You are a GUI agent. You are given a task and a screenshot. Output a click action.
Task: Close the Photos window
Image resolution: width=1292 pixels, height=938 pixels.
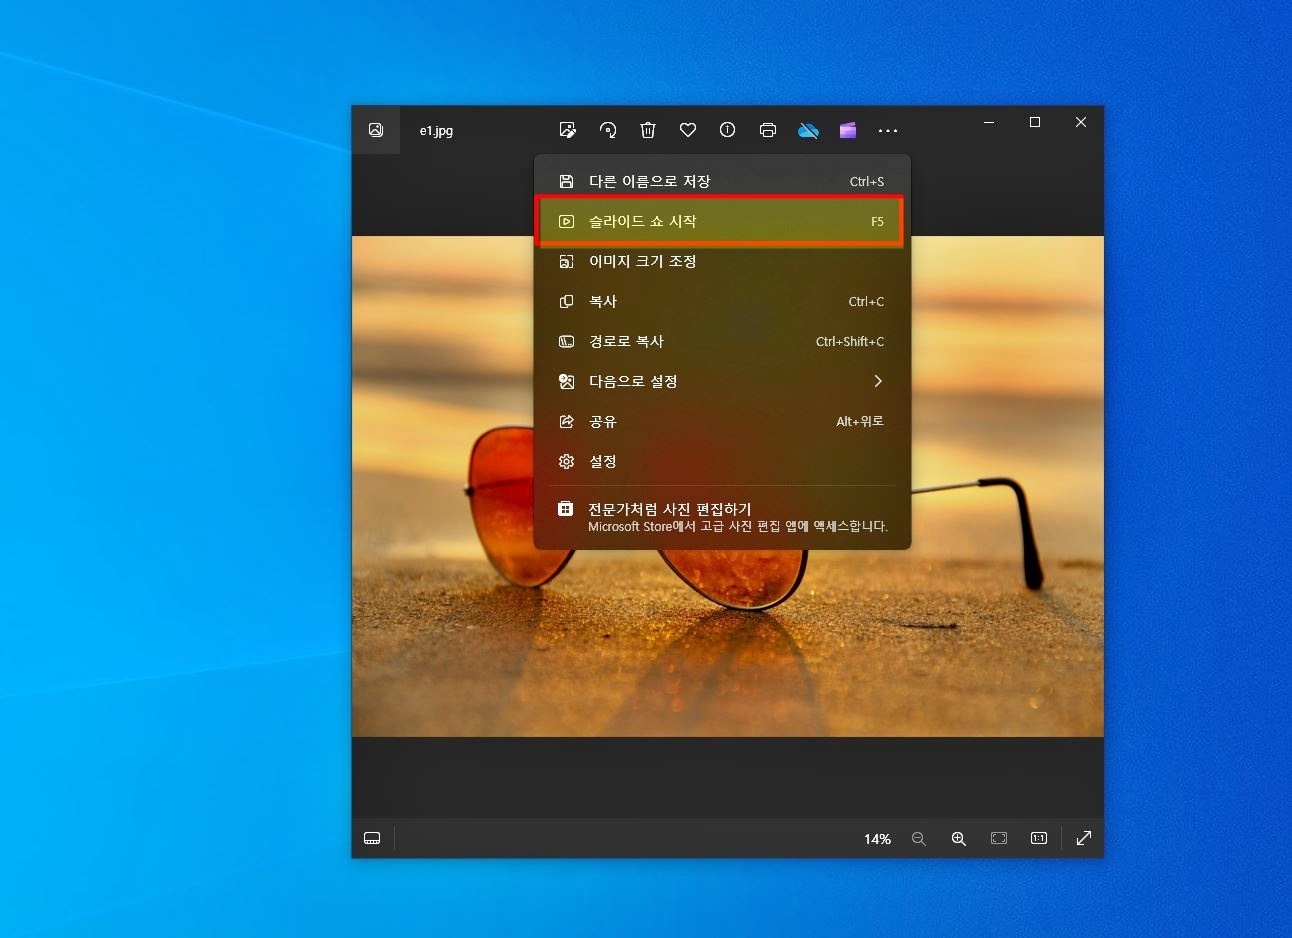[1081, 122]
